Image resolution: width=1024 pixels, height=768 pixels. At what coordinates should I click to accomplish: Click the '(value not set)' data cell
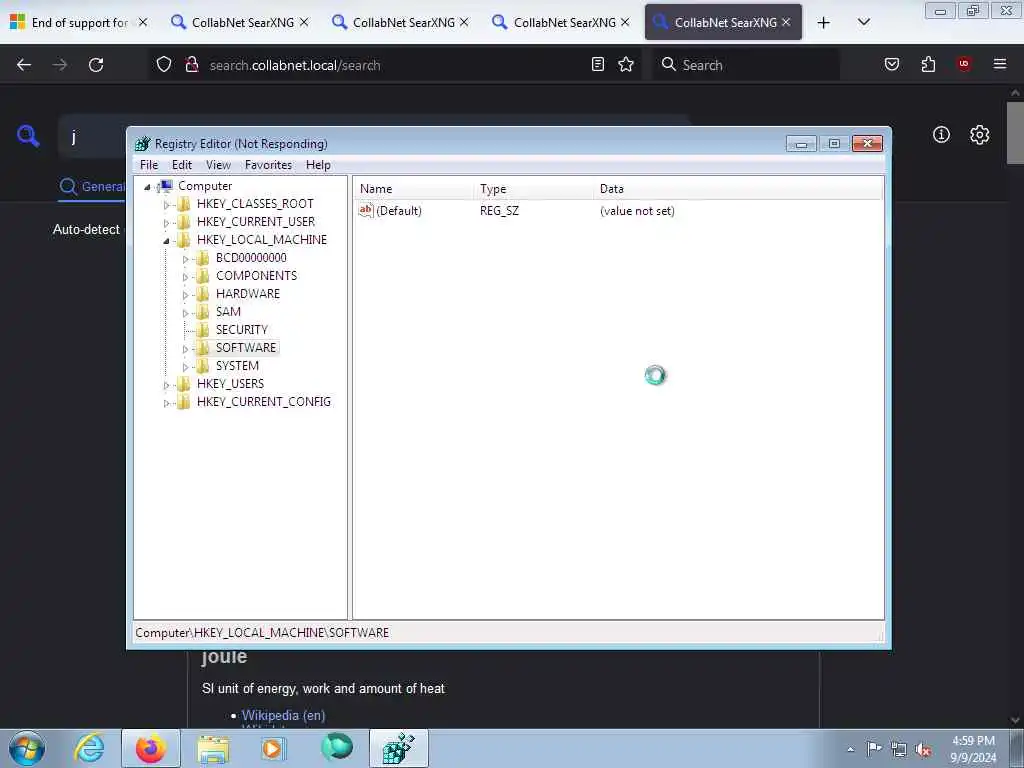pyautogui.click(x=637, y=211)
